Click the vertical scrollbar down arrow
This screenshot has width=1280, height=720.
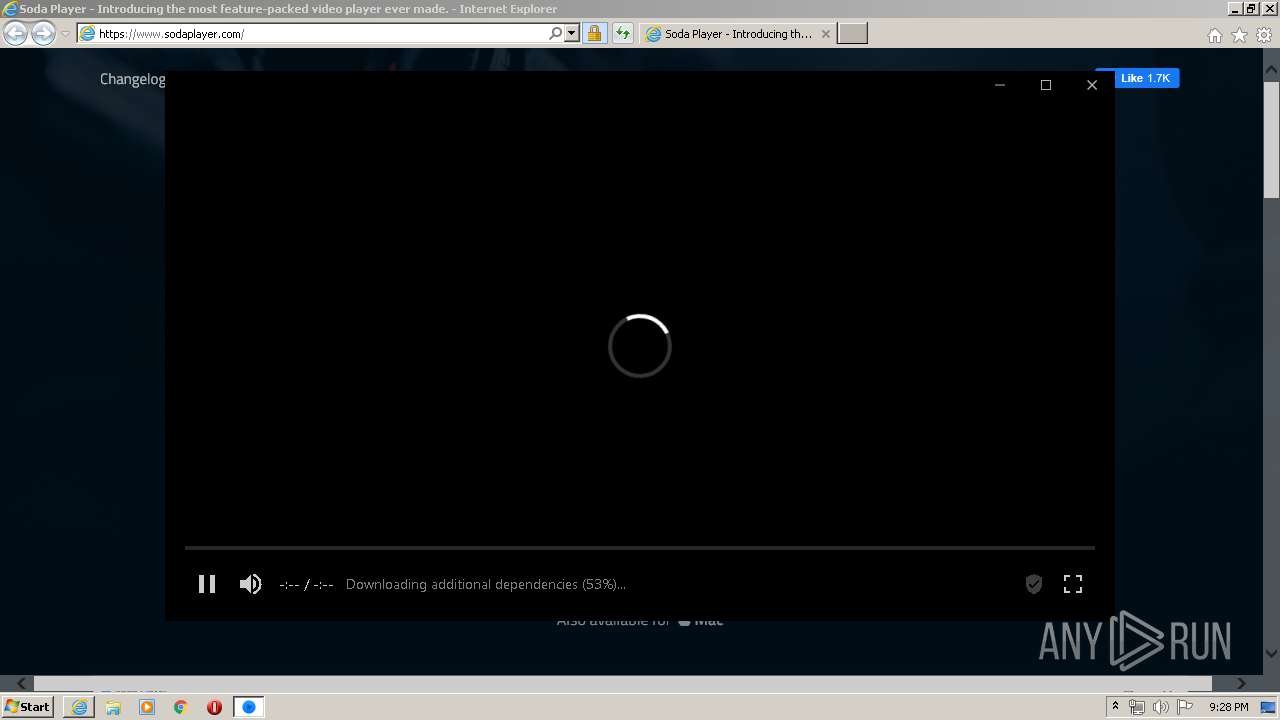click(1271, 654)
